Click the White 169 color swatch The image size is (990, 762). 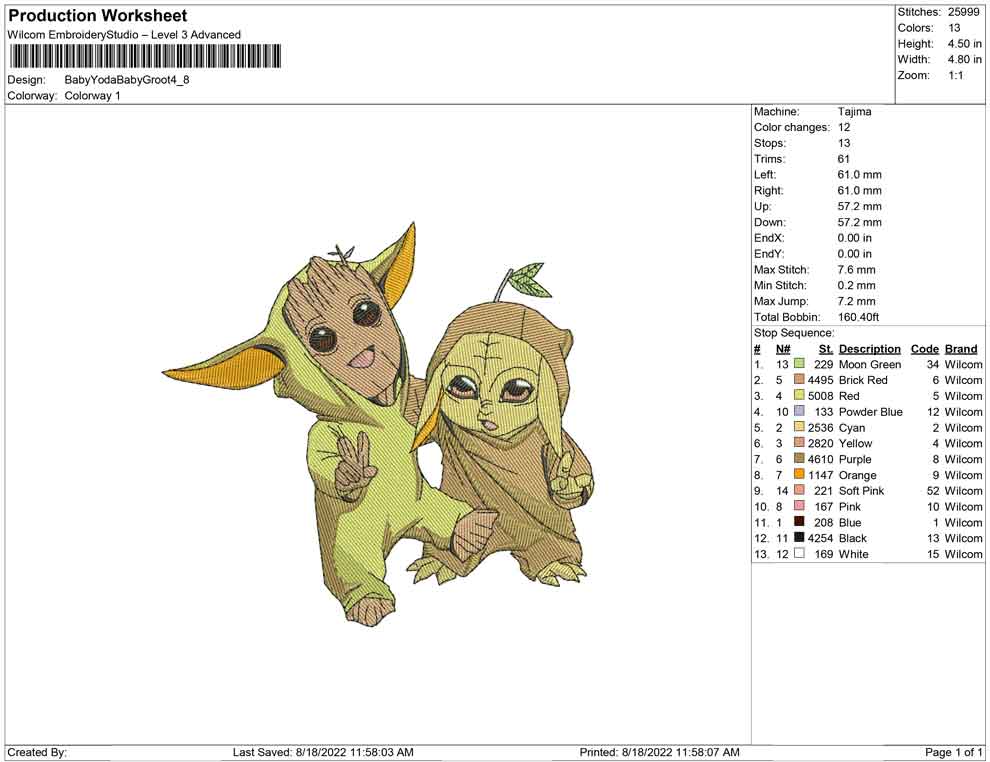799,553
